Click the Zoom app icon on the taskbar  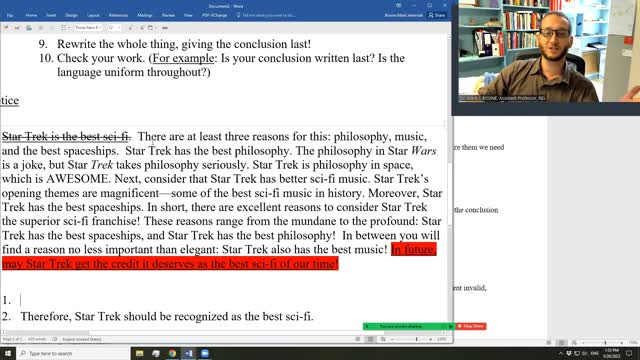(x=205, y=353)
